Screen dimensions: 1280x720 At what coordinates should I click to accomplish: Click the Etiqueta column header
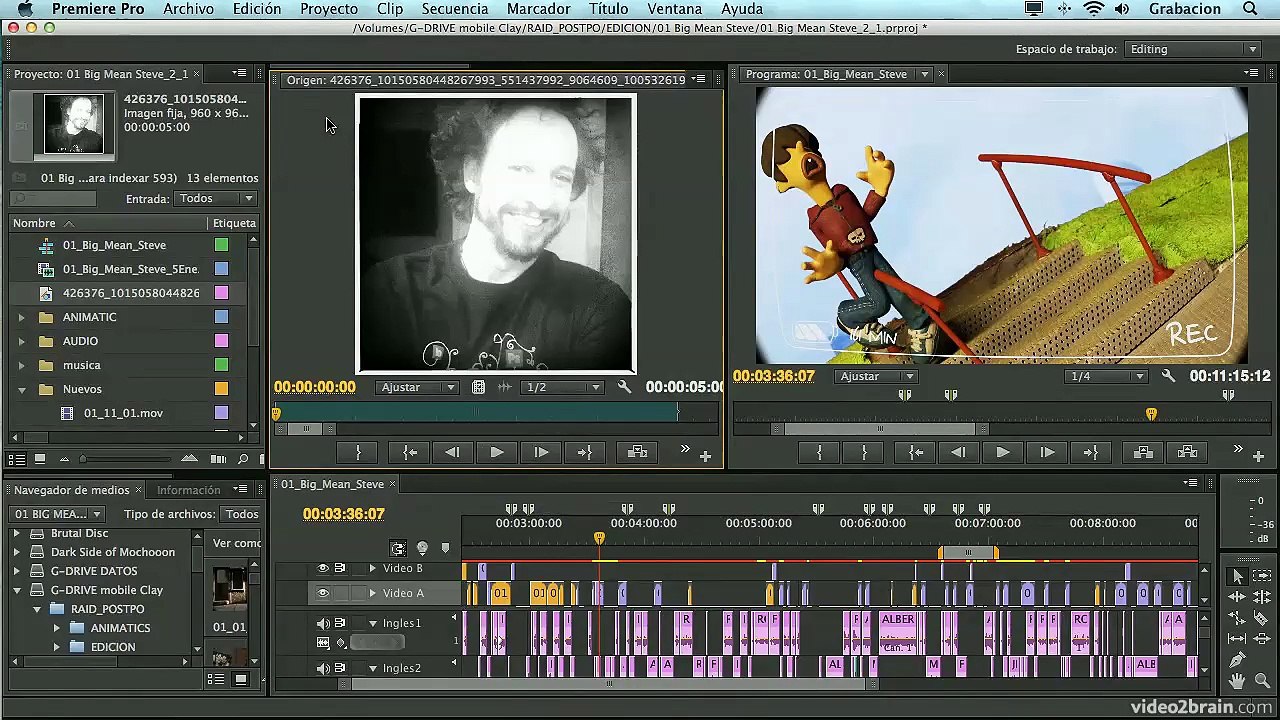[x=234, y=223]
